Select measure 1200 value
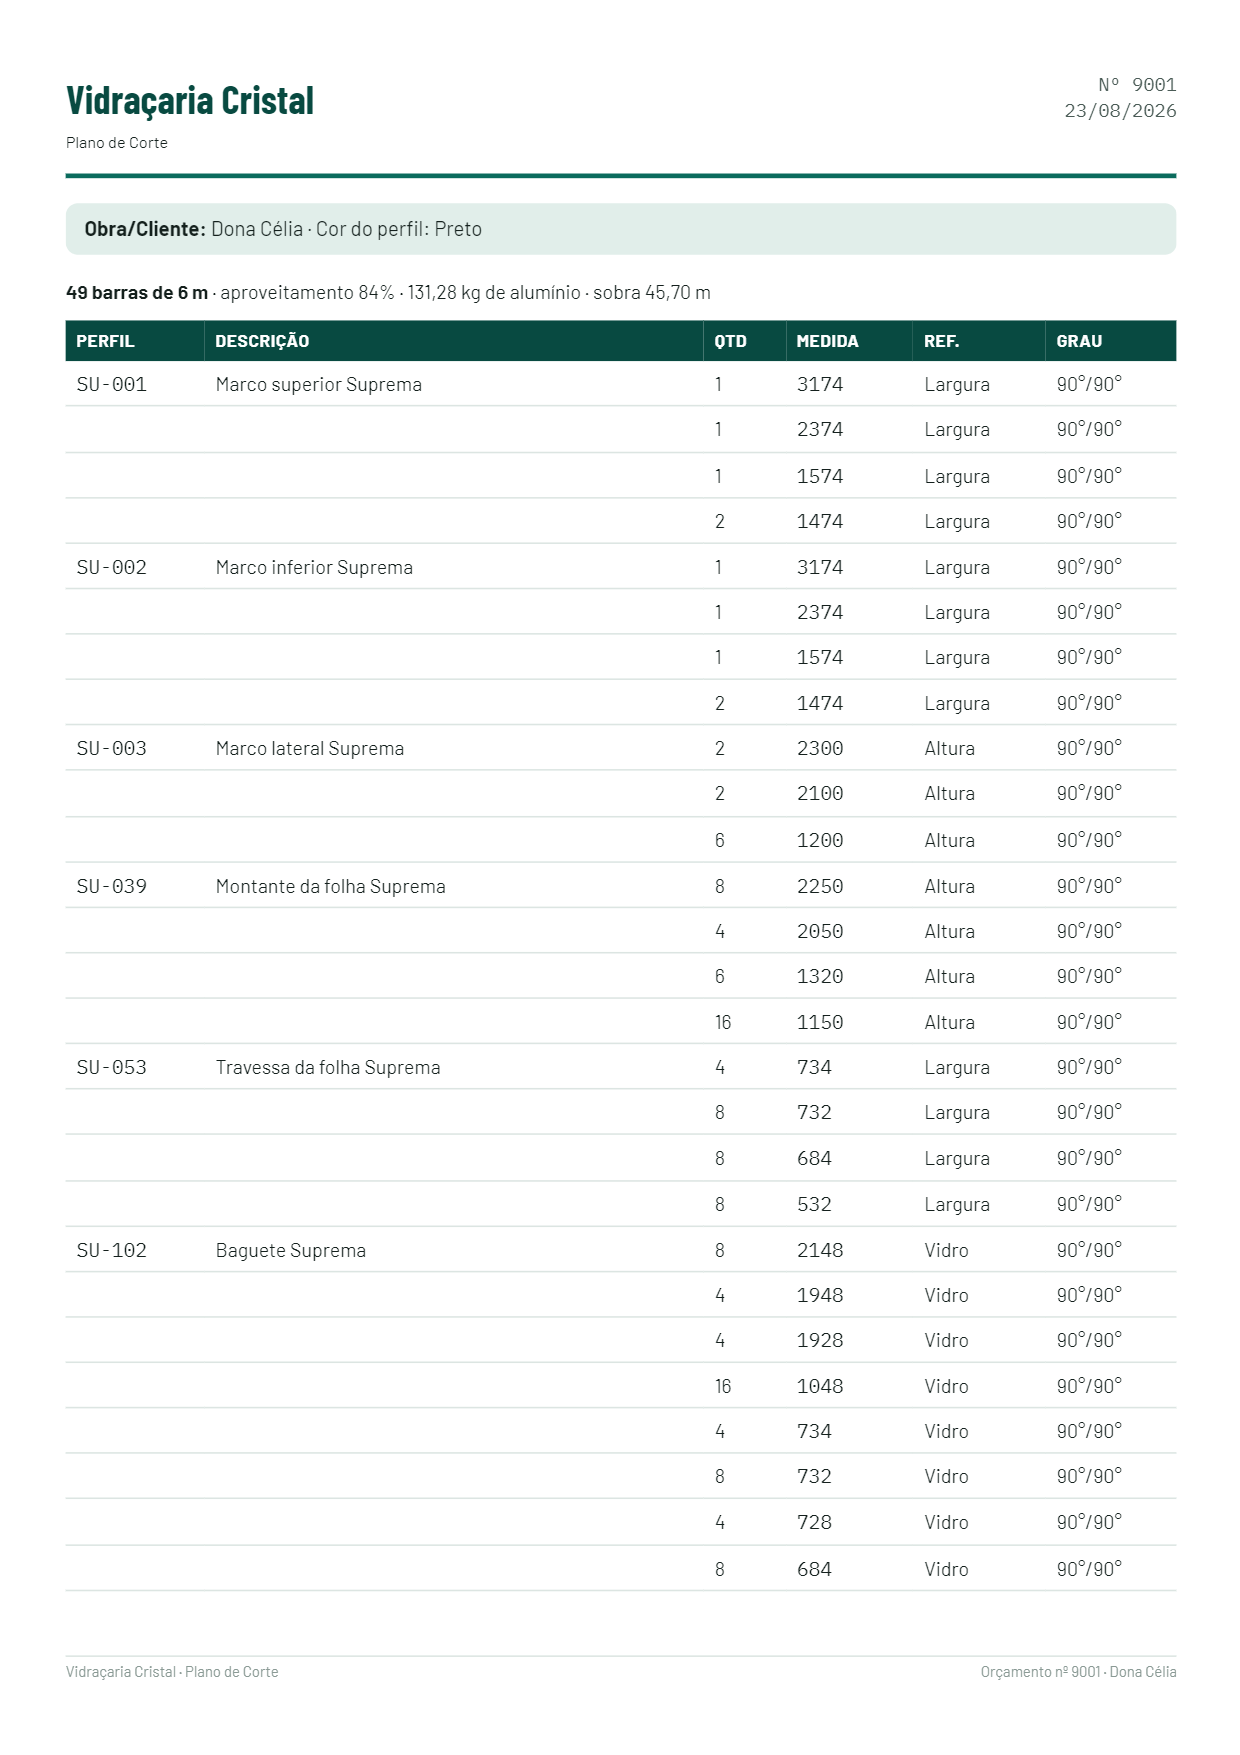This screenshot has width=1240, height=1755. pyautogui.click(x=820, y=840)
